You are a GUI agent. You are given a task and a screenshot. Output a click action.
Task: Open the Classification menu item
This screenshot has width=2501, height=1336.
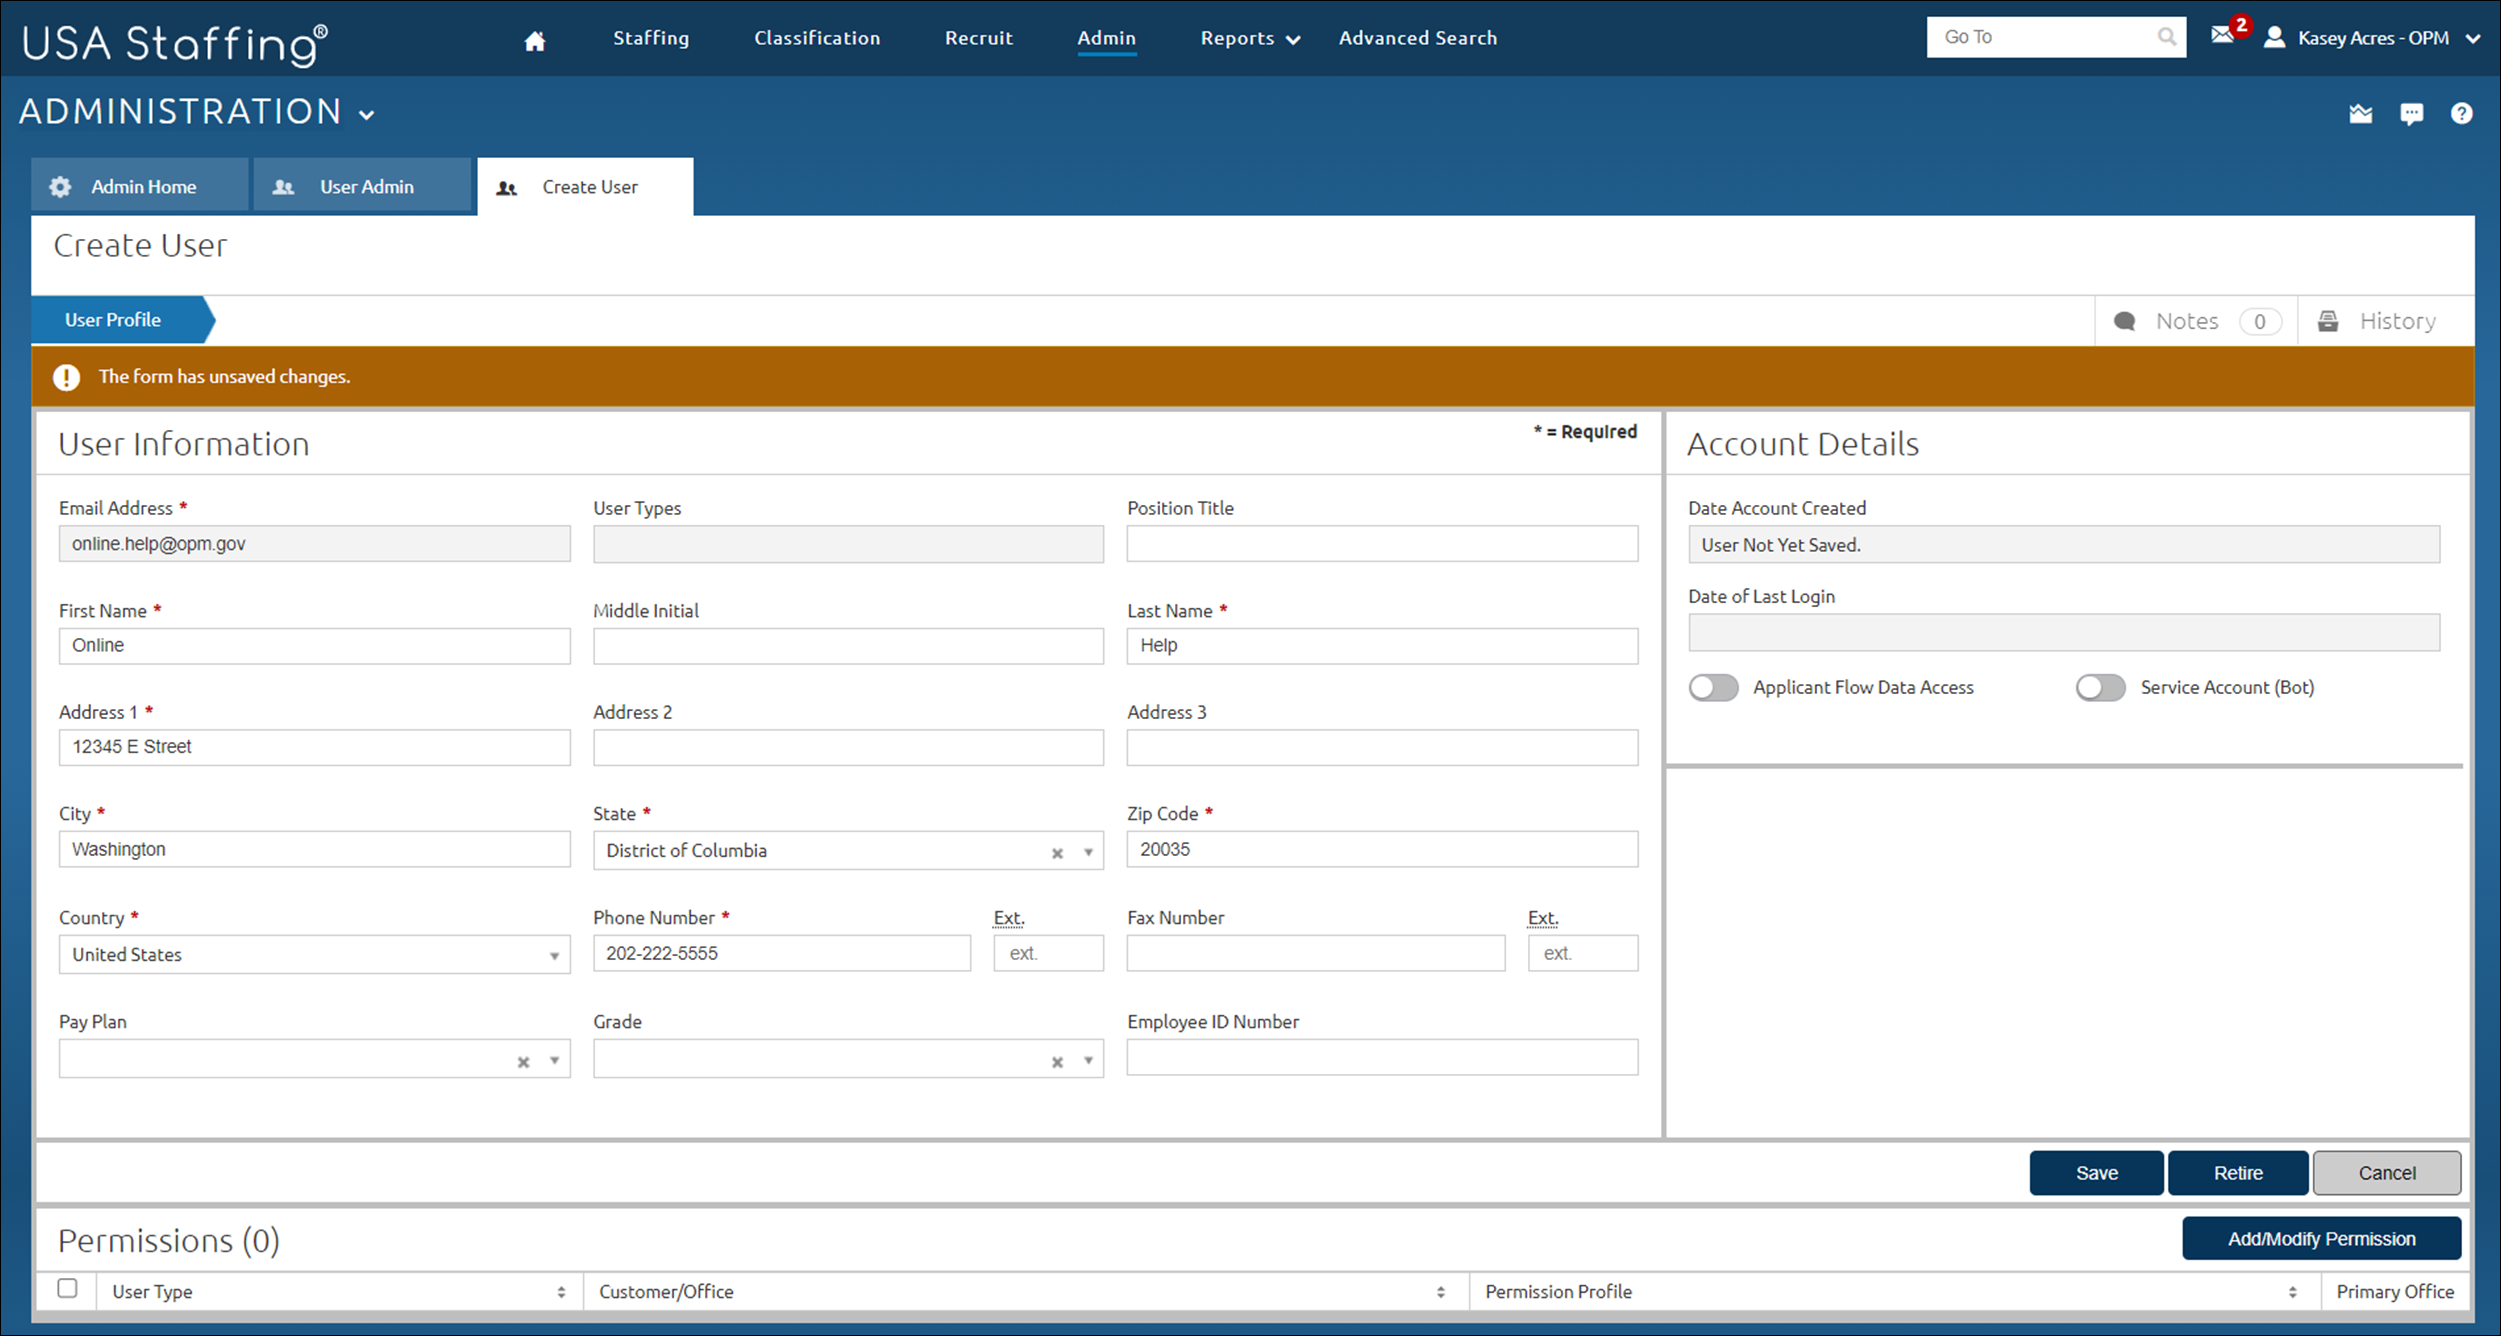pos(816,38)
